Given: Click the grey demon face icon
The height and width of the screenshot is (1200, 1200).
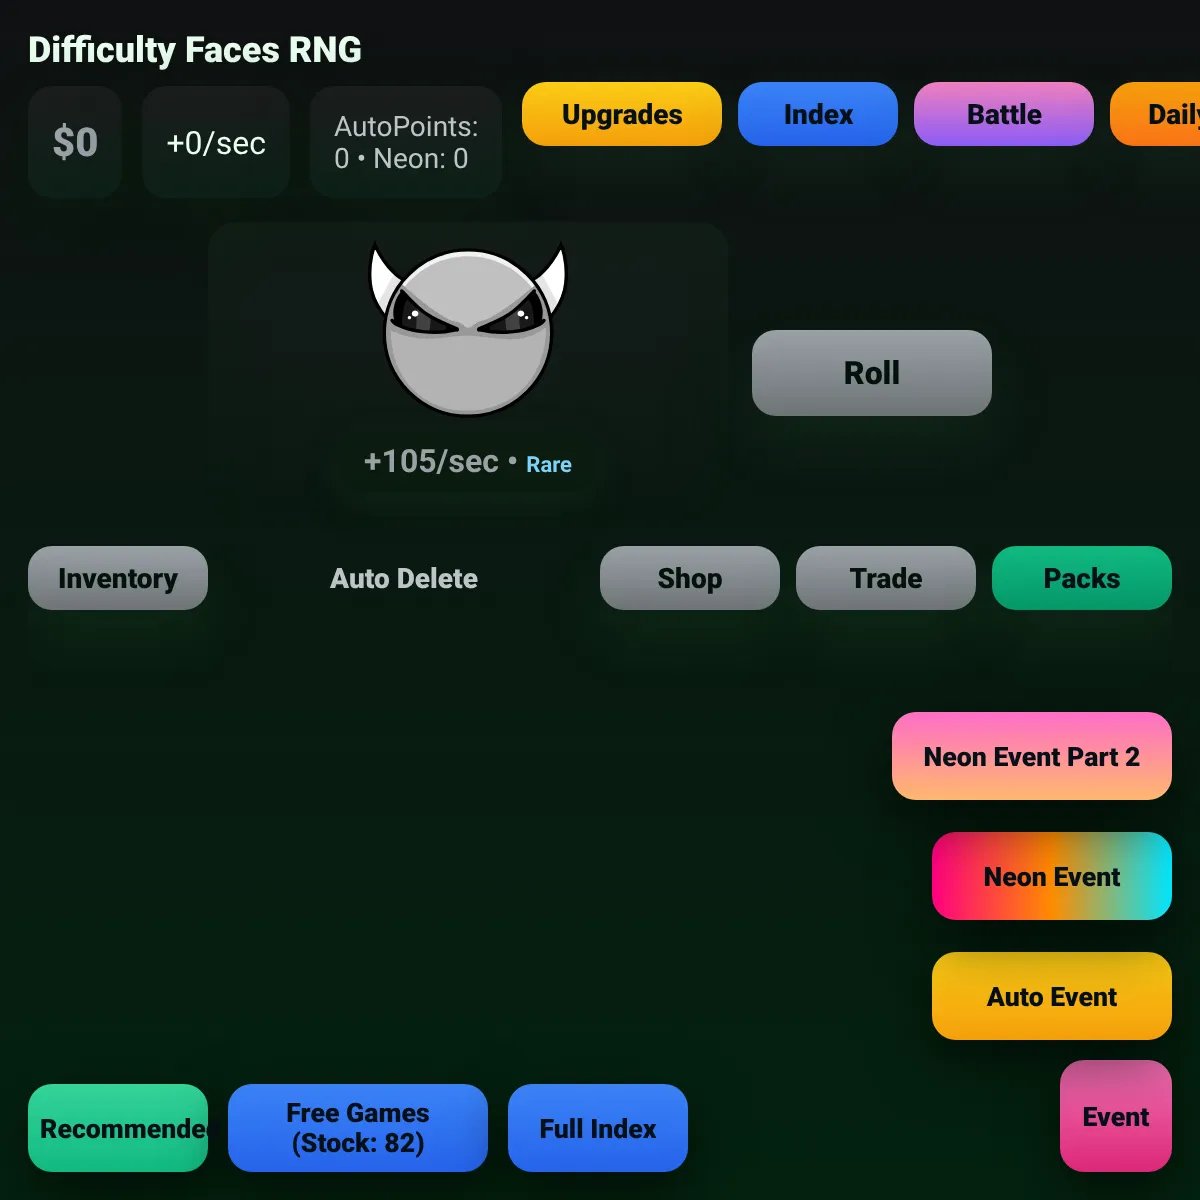Looking at the screenshot, I should pyautogui.click(x=468, y=329).
